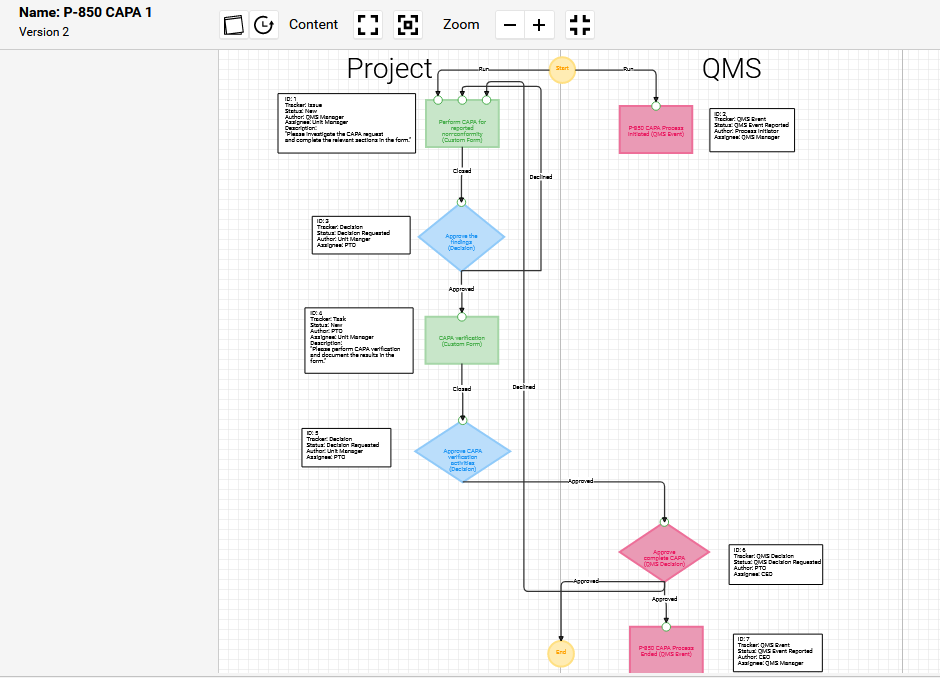Zoom in with the plus button
Image resolution: width=940 pixels, height=678 pixels.
(539, 25)
